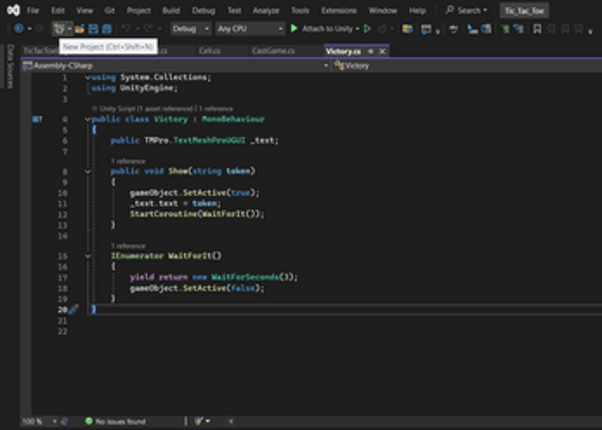Viewport: 602px width, 430px height.
Task: Click the greyed-out Previous Bookmark icon
Action: click(551, 29)
